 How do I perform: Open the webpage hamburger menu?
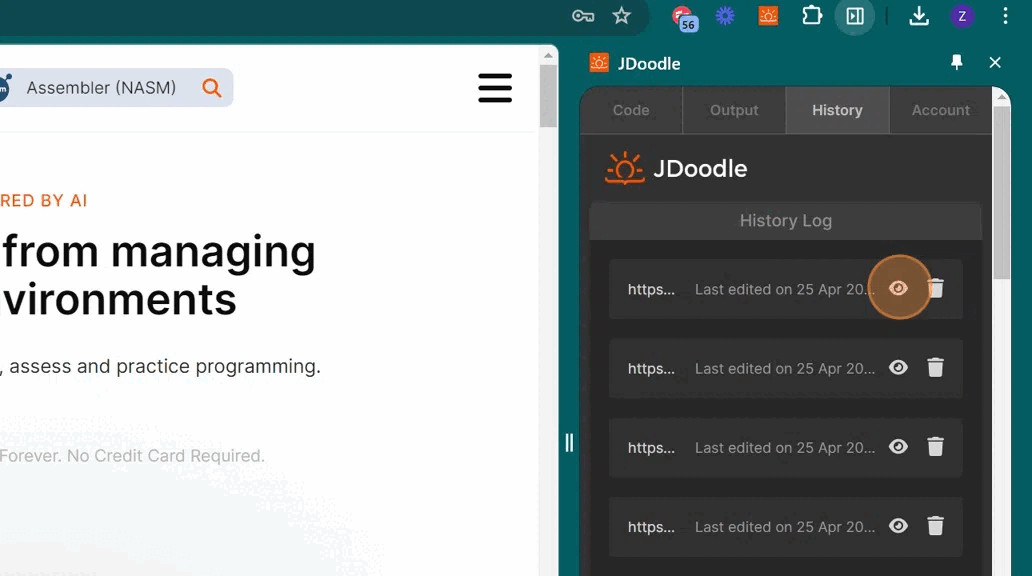coord(495,88)
